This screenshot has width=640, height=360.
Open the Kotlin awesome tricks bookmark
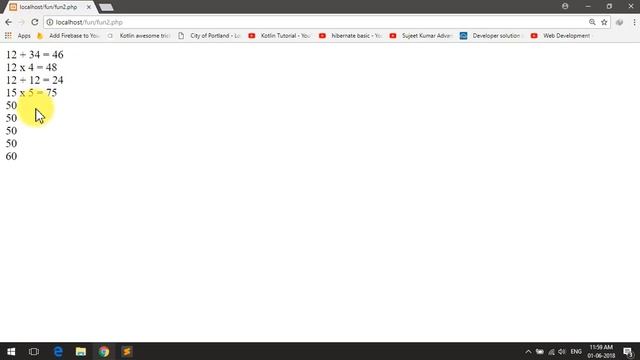pos(139,36)
